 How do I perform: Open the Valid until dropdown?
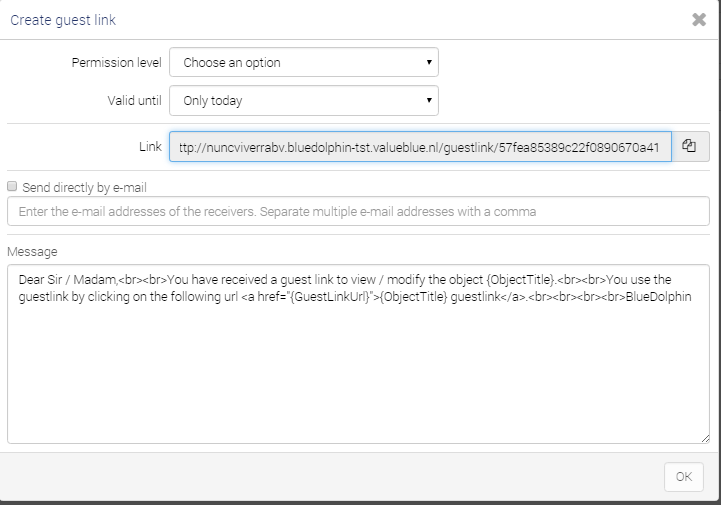click(304, 100)
